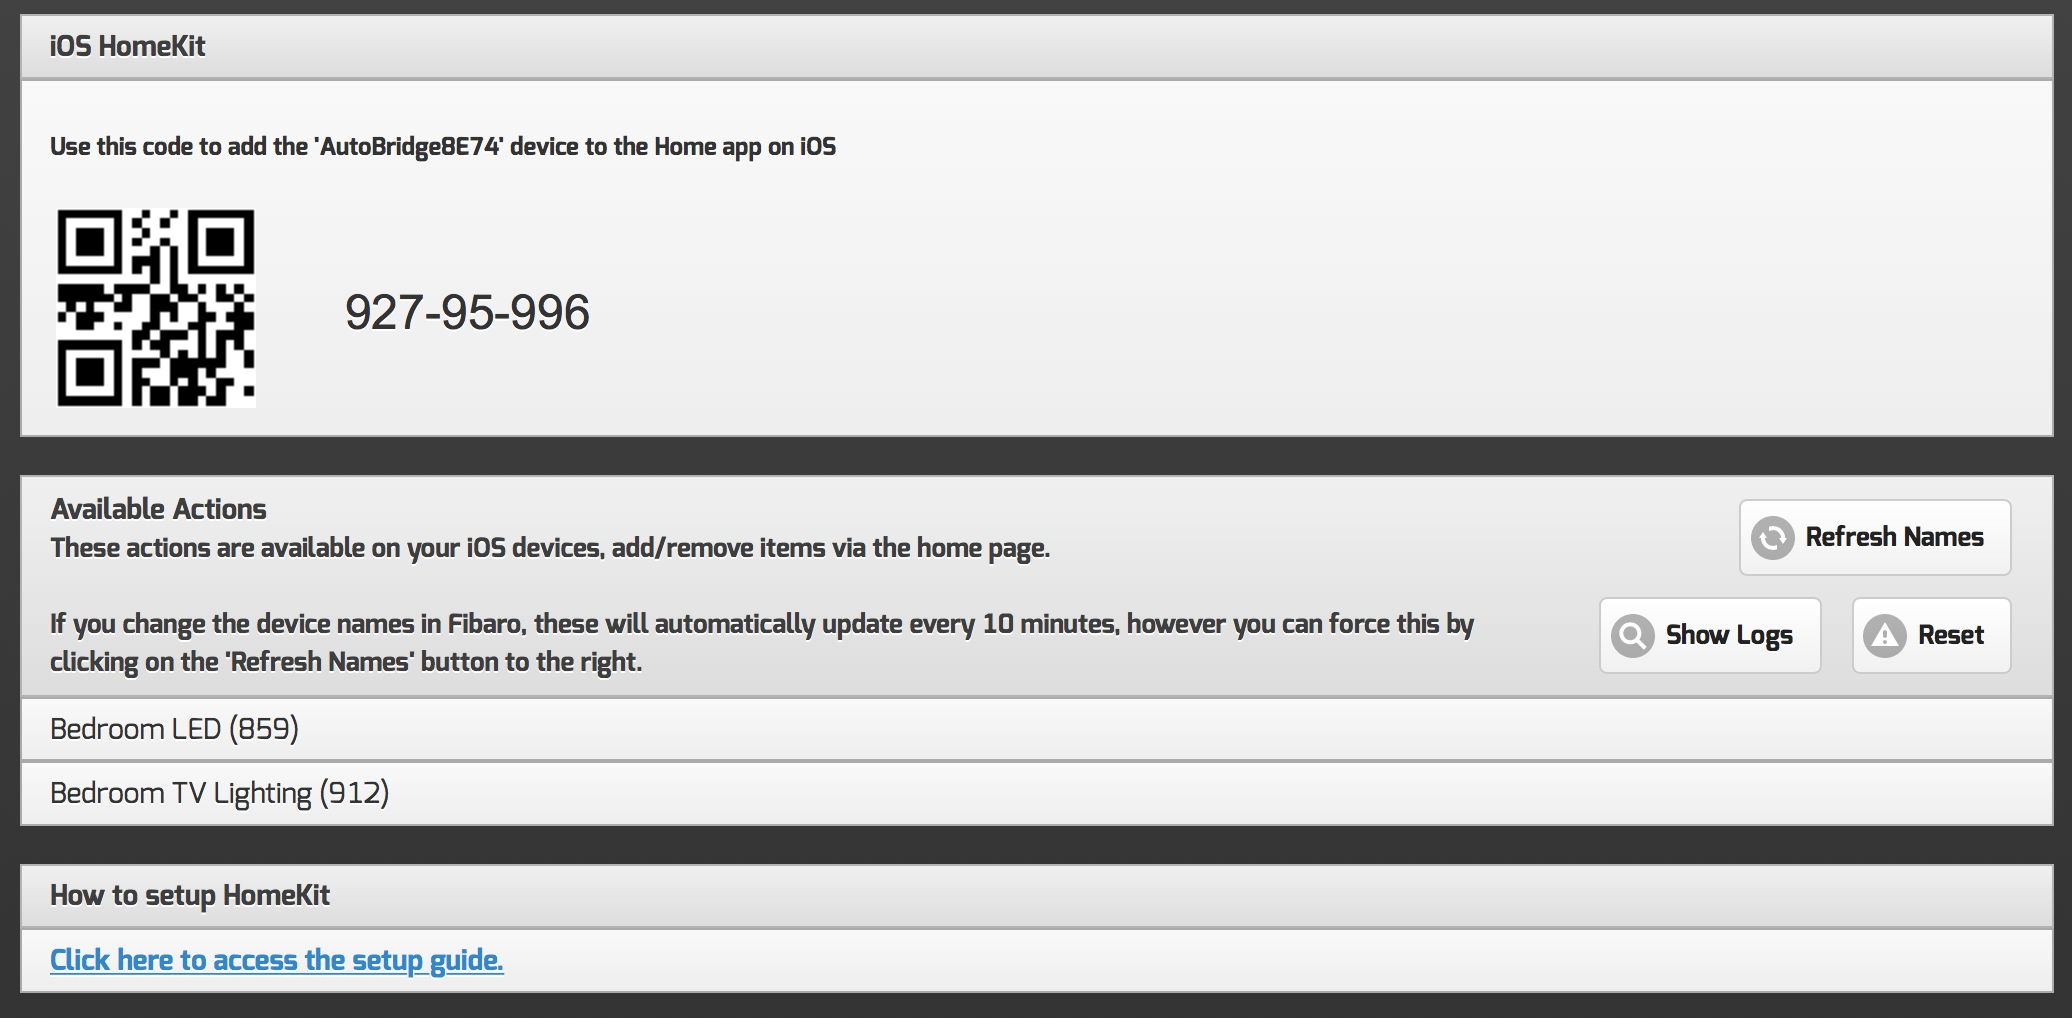Click the iOS HomeKit panel header

click(x=128, y=47)
